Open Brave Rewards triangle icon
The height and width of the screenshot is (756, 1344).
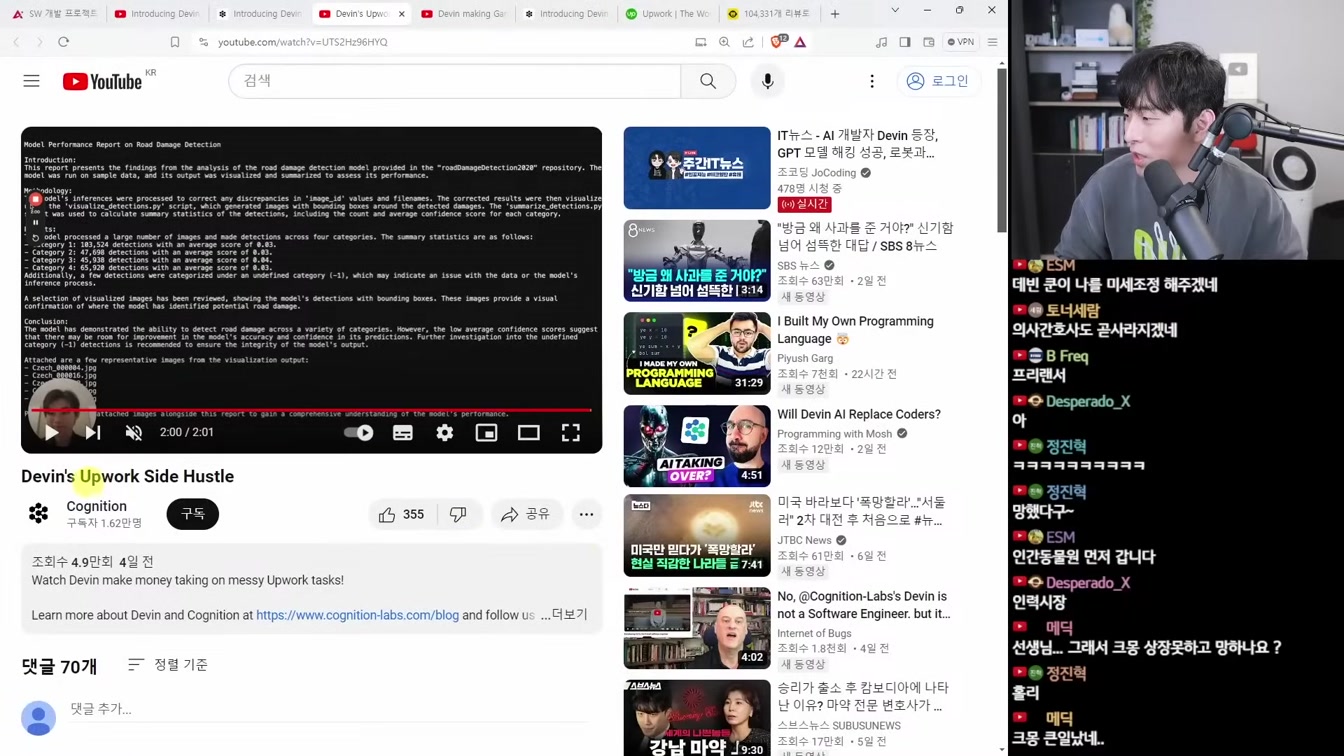pyautogui.click(x=800, y=42)
